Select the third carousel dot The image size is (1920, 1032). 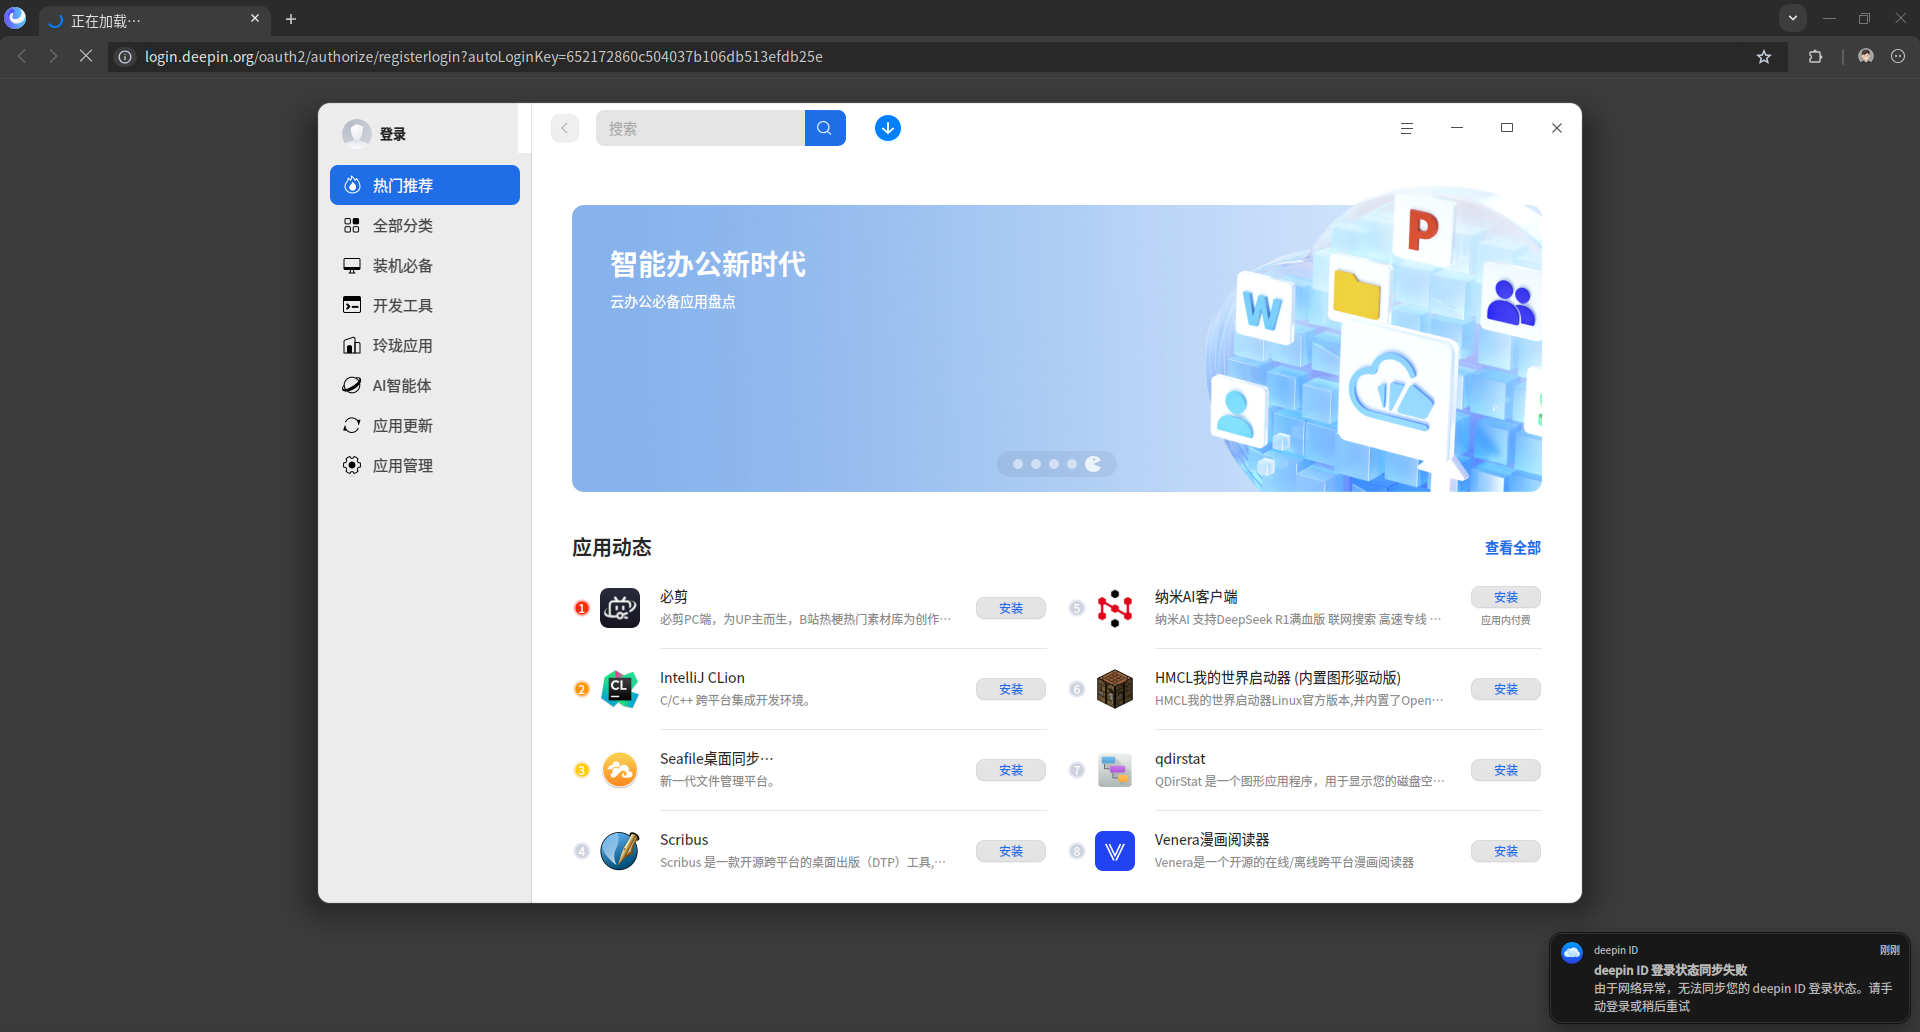click(x=1054, y=464)
